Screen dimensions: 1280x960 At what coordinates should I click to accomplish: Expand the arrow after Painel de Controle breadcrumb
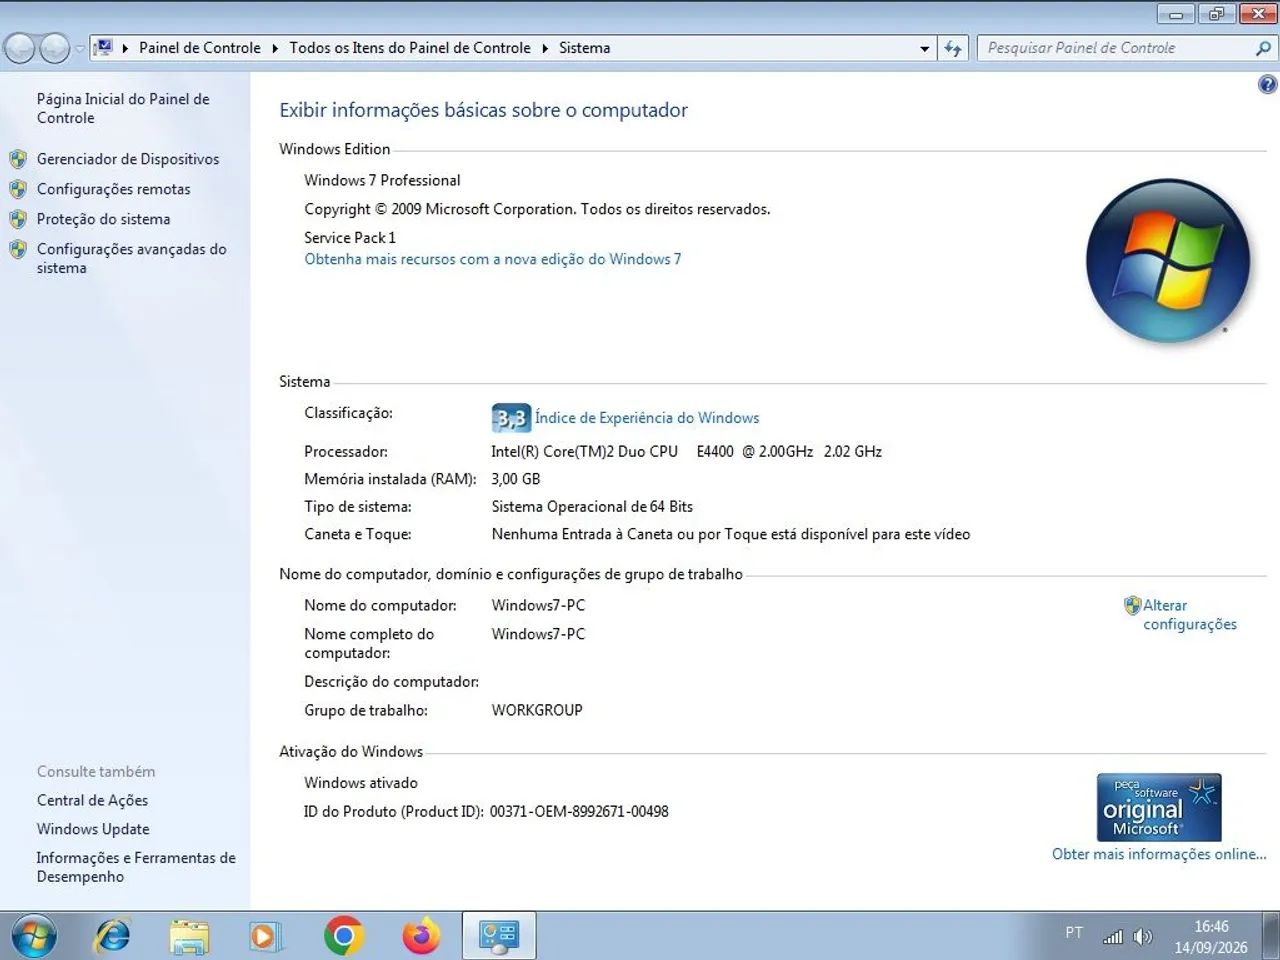tap(275, 48)
